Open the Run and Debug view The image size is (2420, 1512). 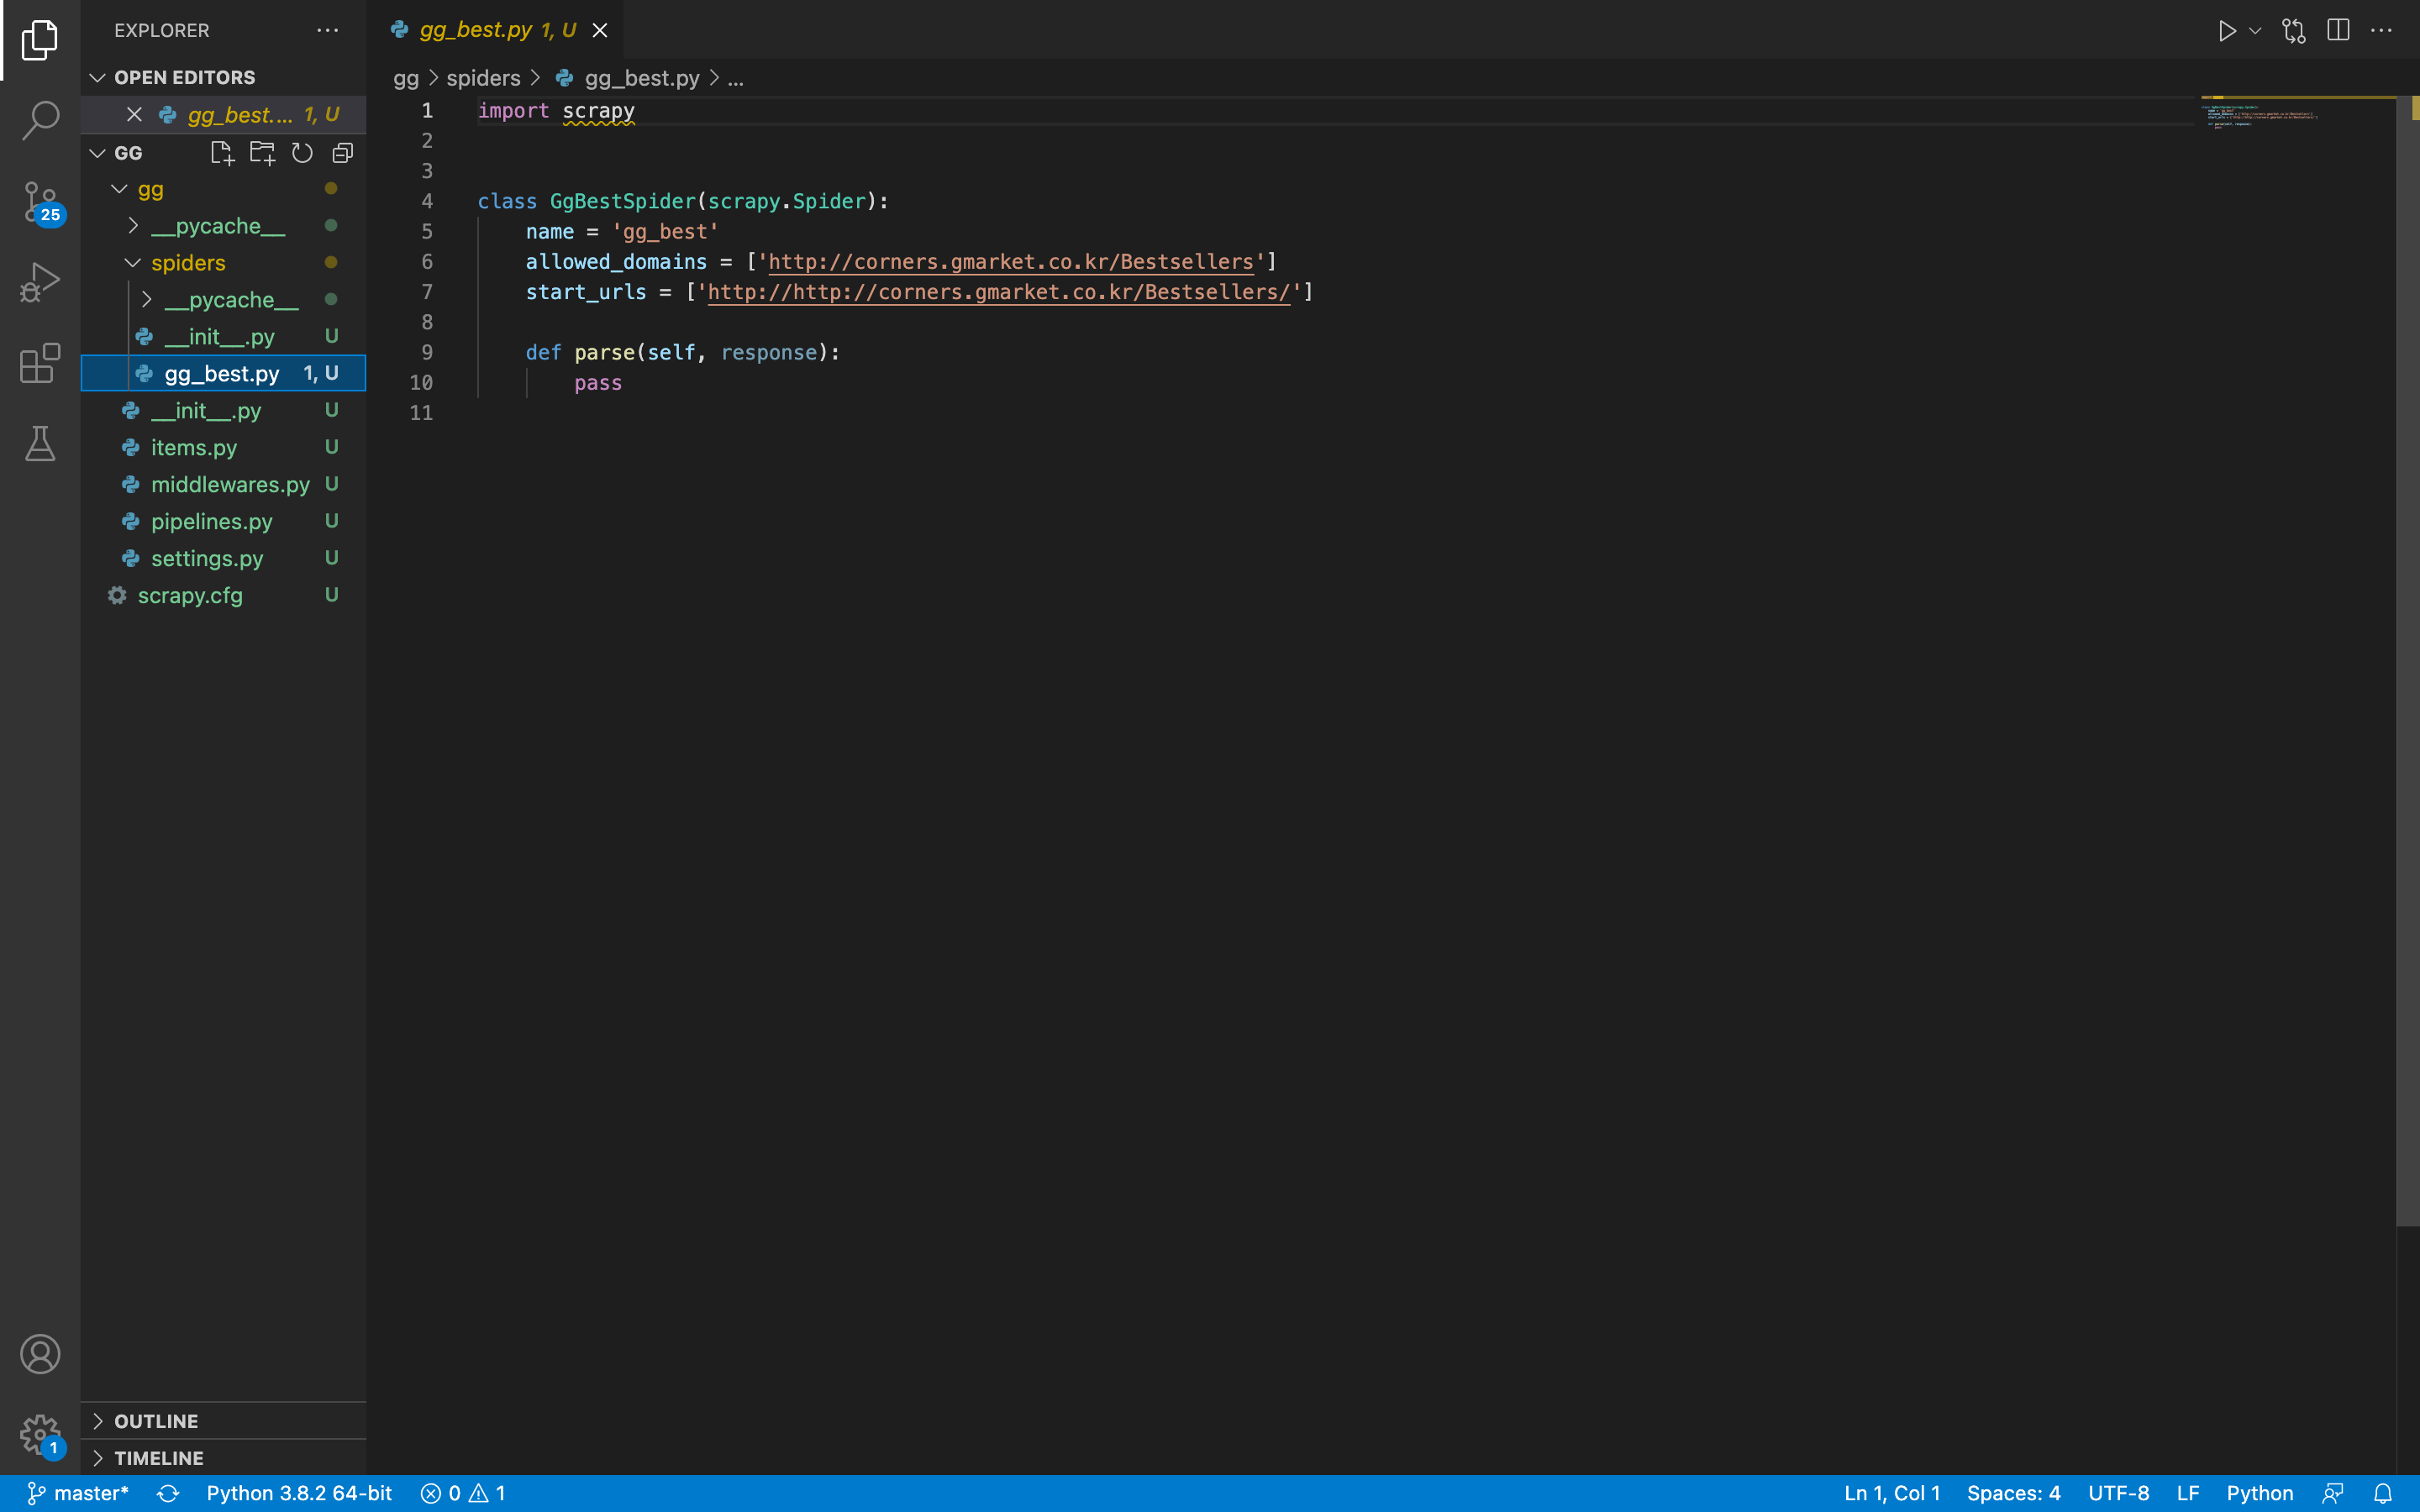[40, 282]
